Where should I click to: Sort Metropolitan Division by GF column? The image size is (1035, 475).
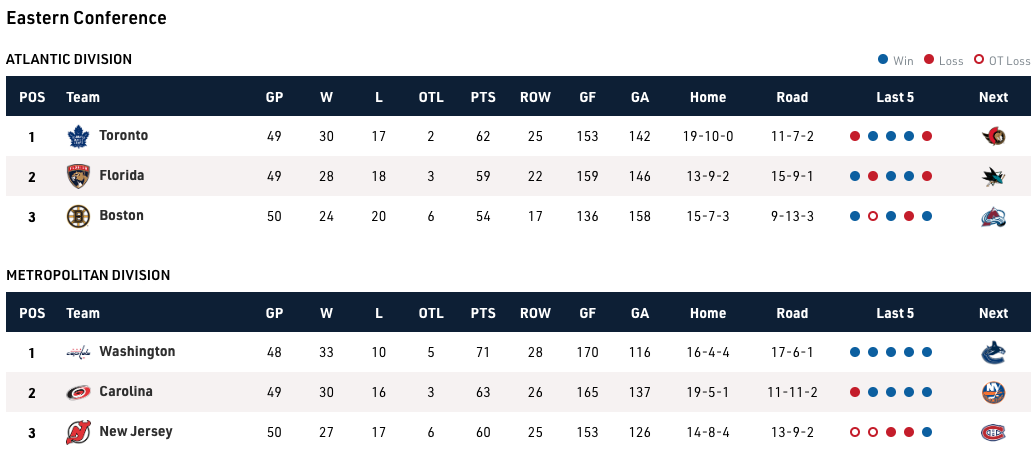point(588,313)
